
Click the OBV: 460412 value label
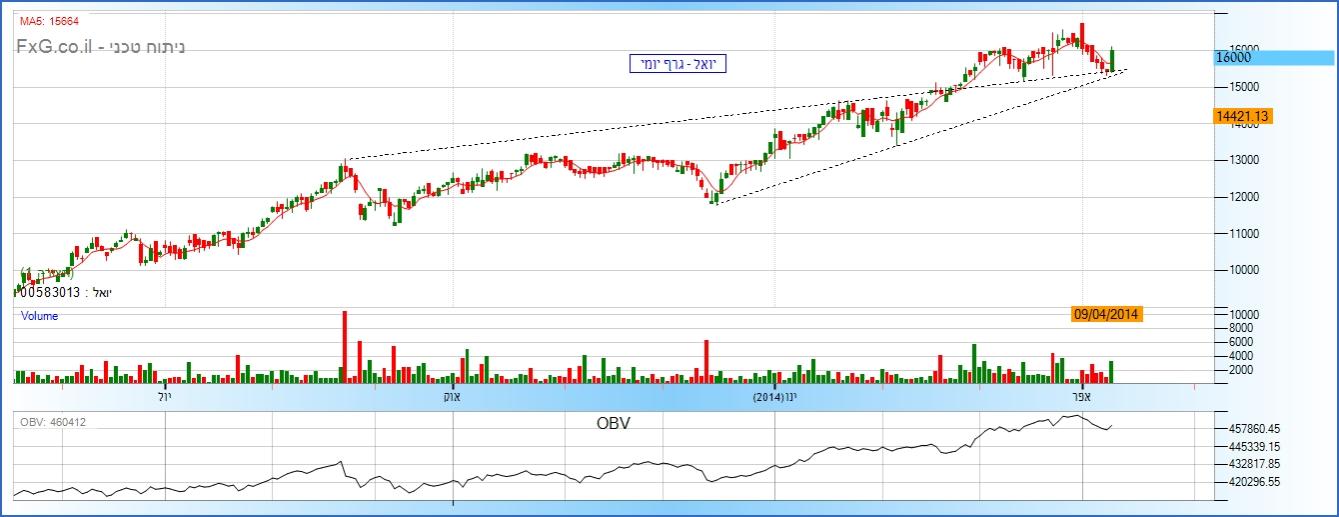click(53, 422)
